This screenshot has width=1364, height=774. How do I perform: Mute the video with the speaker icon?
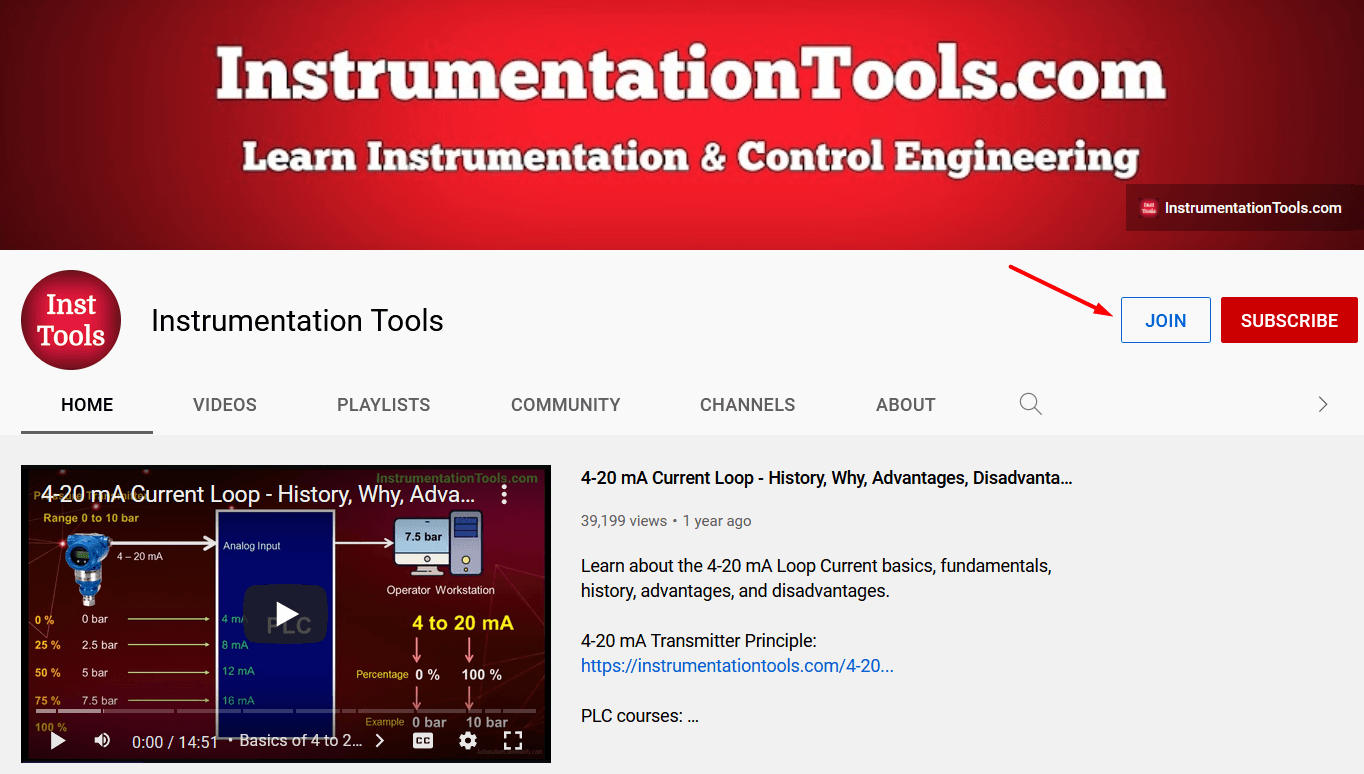pyautogui.click(x=102, y=741)
